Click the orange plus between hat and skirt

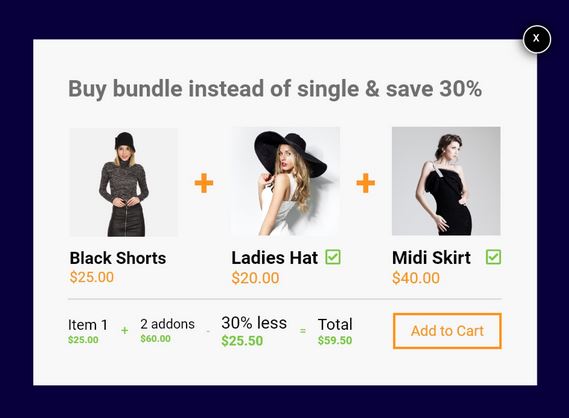365,183
